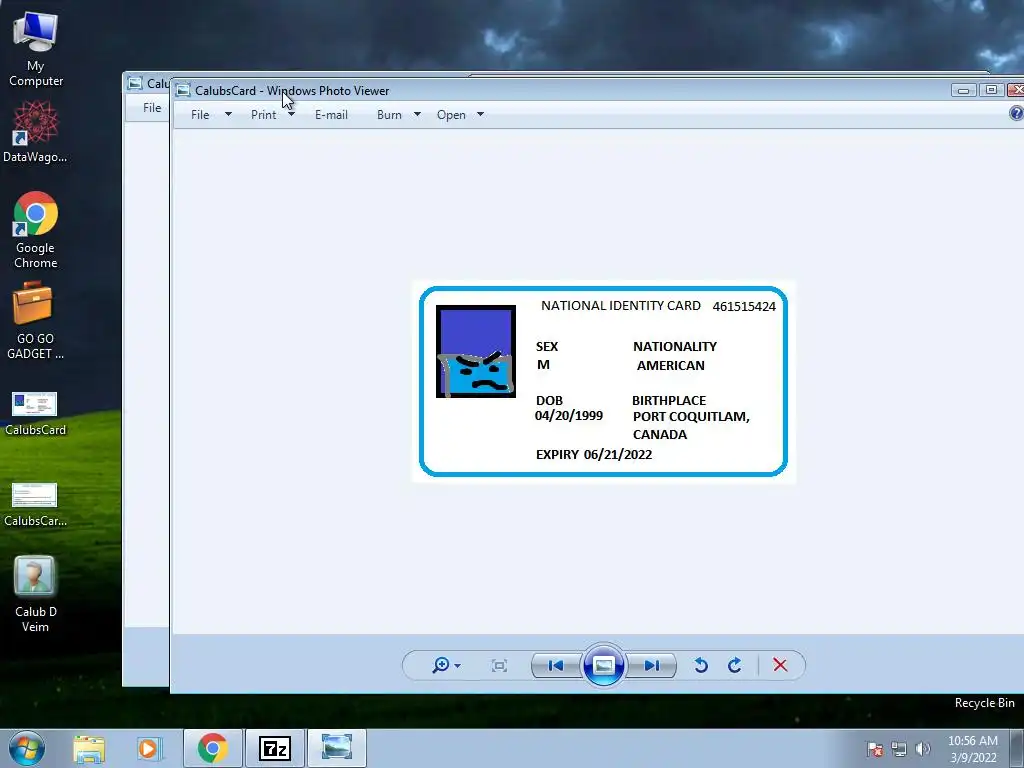Expand the File dropdown arrow
Viewport: 1024px width, 768px height.
[x=228, y=114]
